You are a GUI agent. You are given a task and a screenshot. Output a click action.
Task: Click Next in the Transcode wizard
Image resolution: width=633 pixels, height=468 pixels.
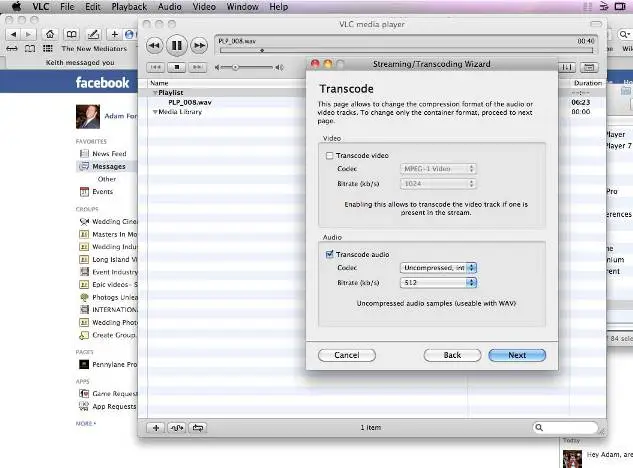coord(517,355)
